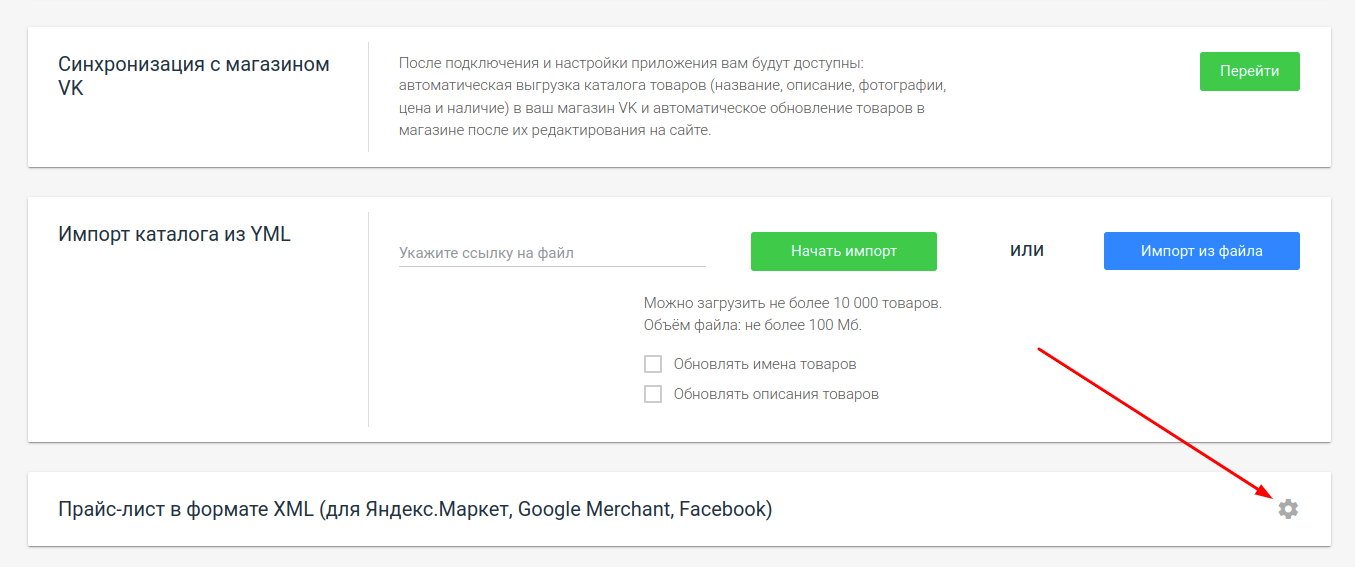
Task: Click the green Перейти button
Action: click(1249, 72)
